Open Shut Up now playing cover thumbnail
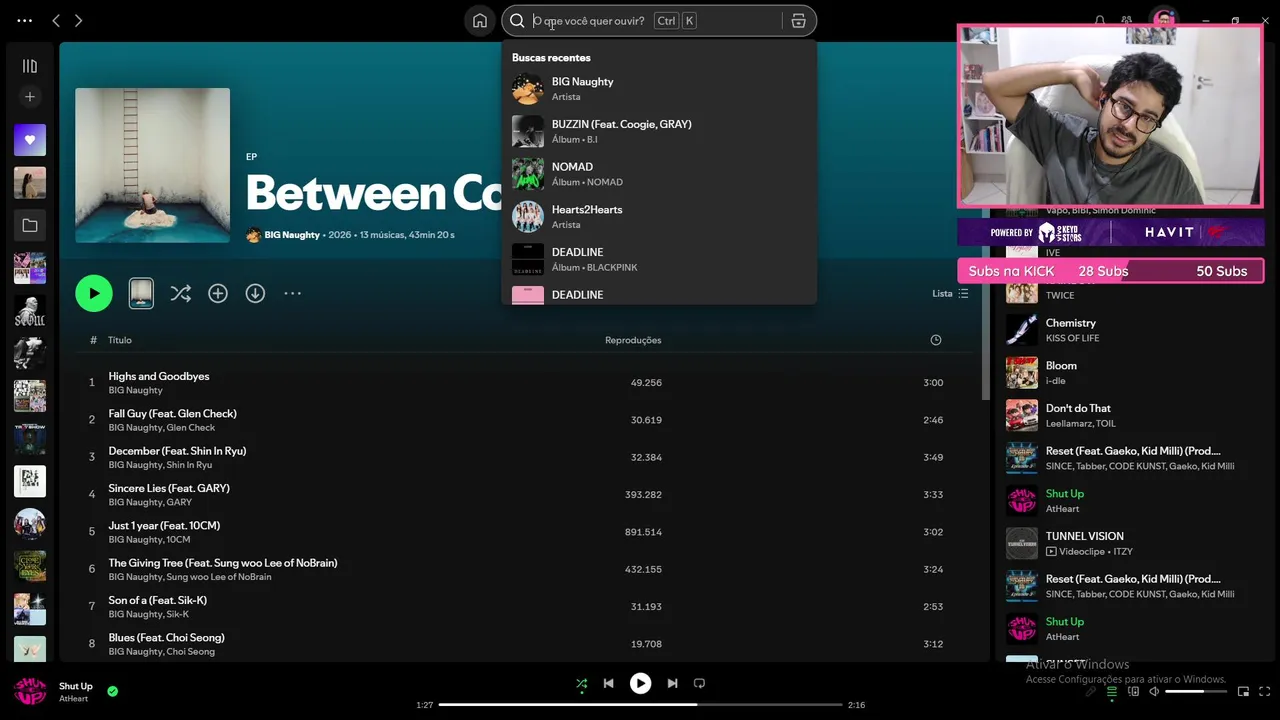The image size is (1280, 720). tap(30, 691)
